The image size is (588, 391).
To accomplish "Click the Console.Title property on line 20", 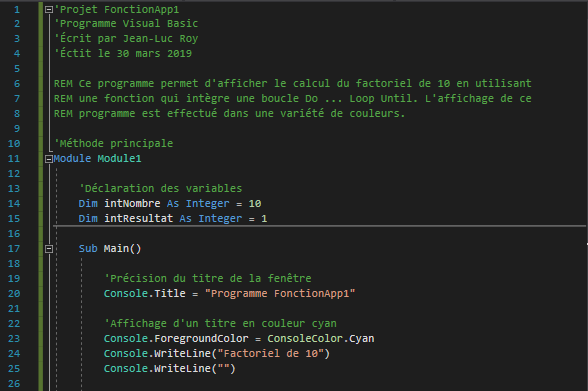I will click(x=145, y=294).
